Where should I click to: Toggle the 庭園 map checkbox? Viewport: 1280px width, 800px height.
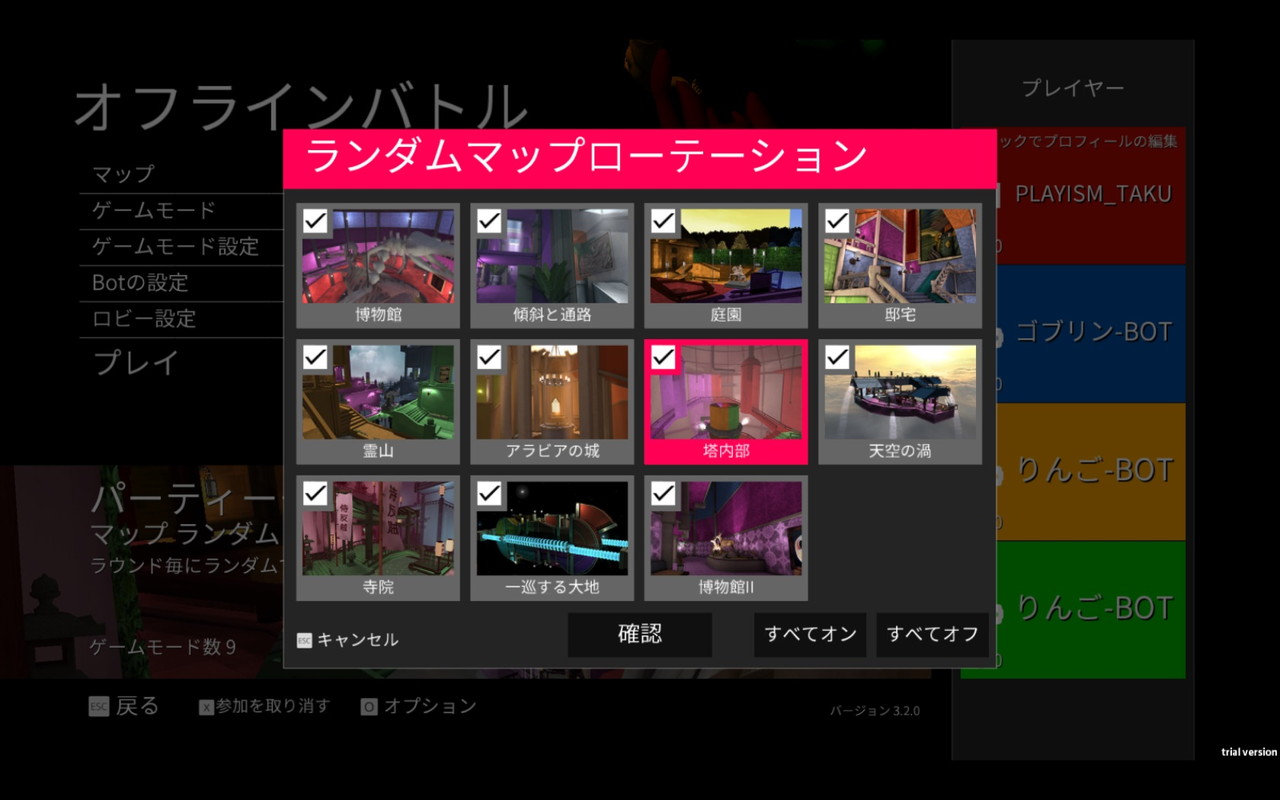663,221
